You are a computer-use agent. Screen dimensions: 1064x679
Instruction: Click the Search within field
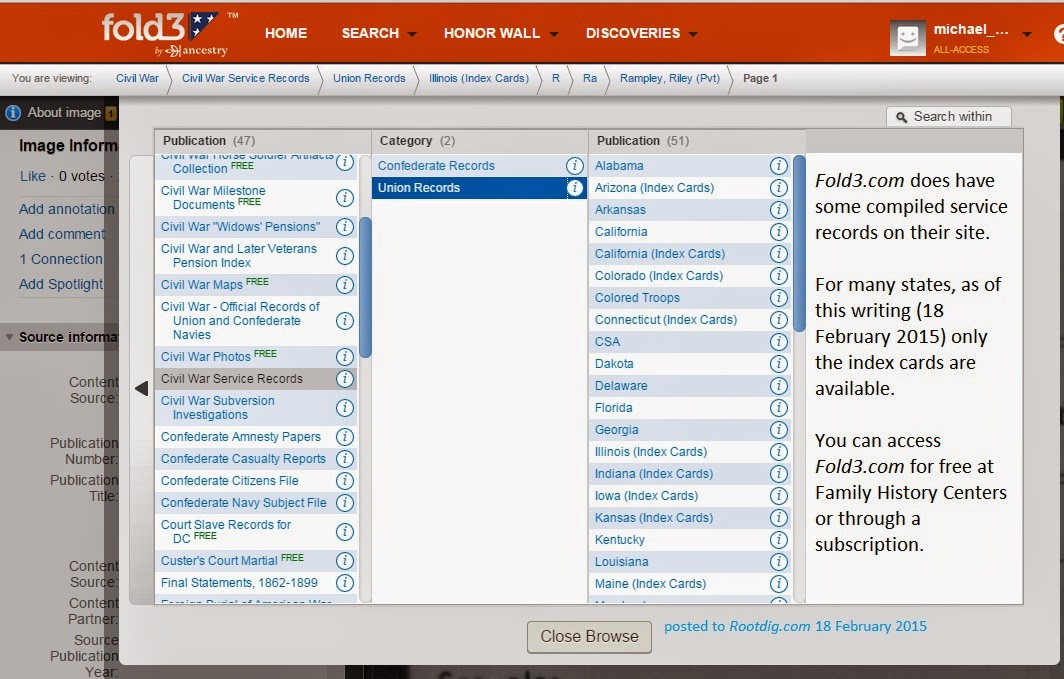coord(949,117)
